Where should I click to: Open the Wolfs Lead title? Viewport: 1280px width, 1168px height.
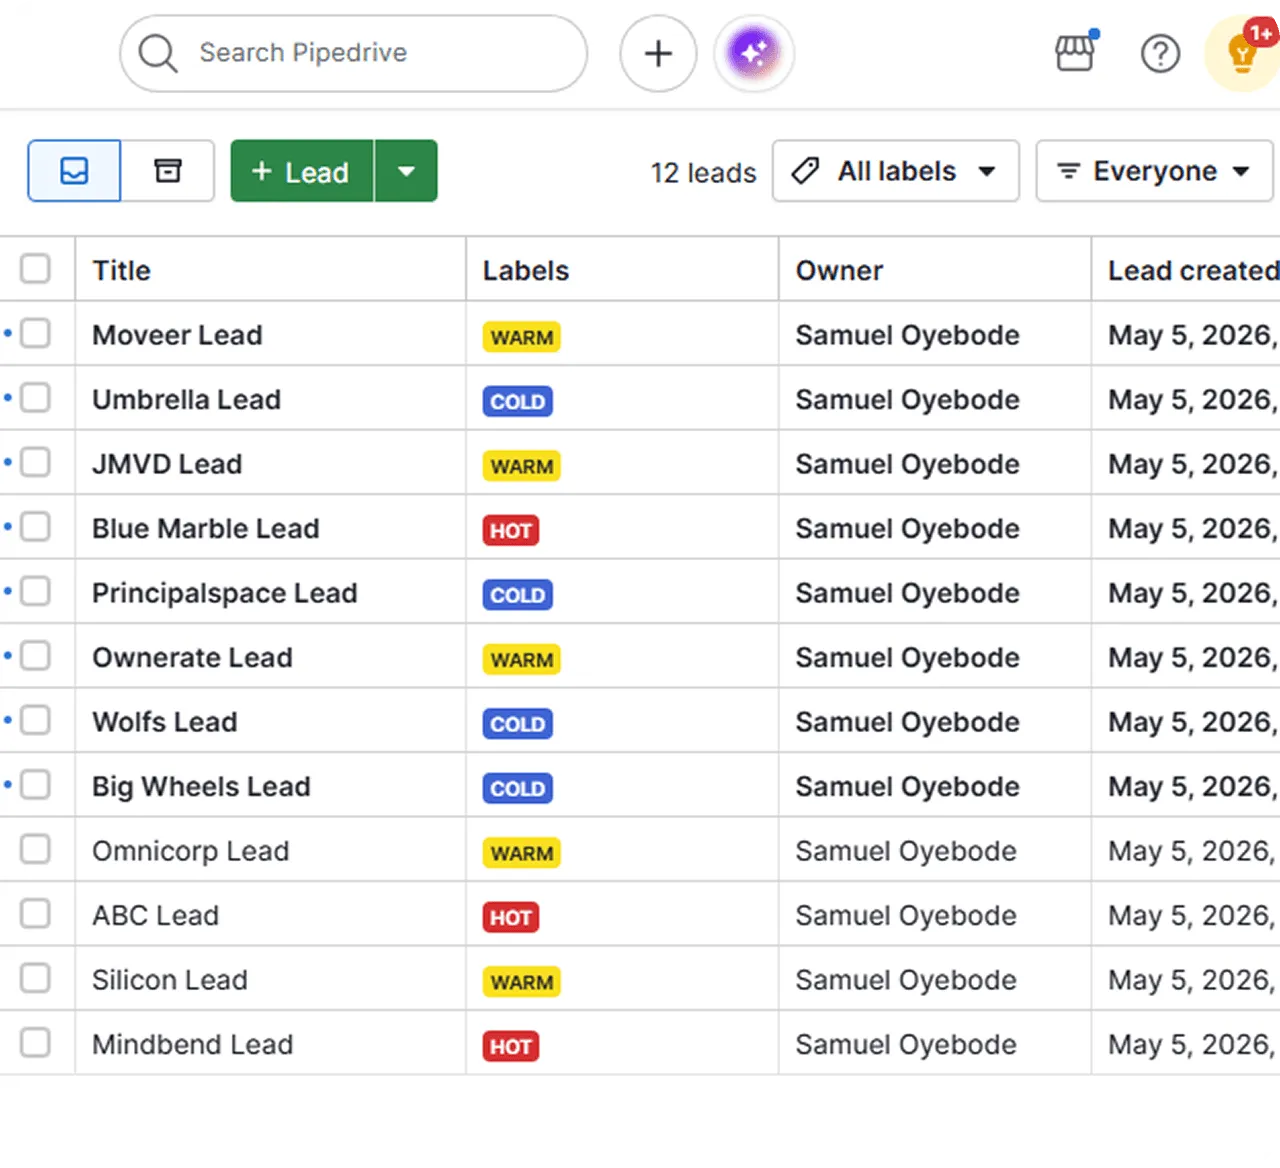tap(165, 722)
